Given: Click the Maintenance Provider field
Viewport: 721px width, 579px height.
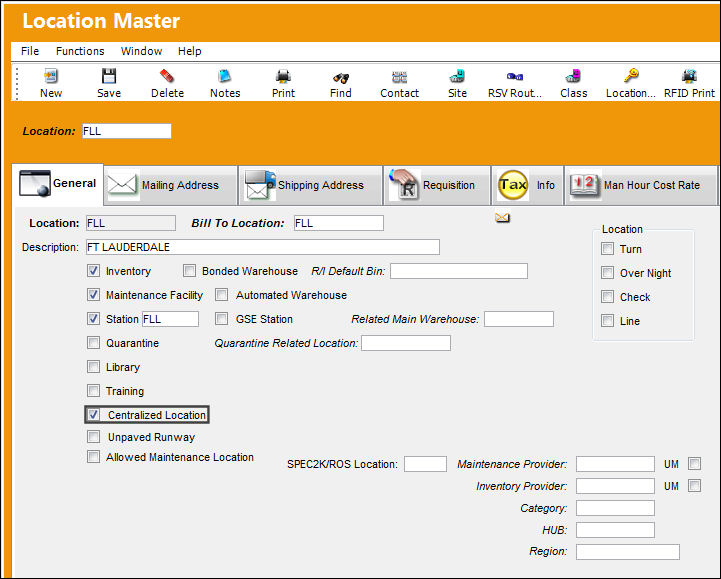Looking at the screenshot, I should tap(615, 464).
